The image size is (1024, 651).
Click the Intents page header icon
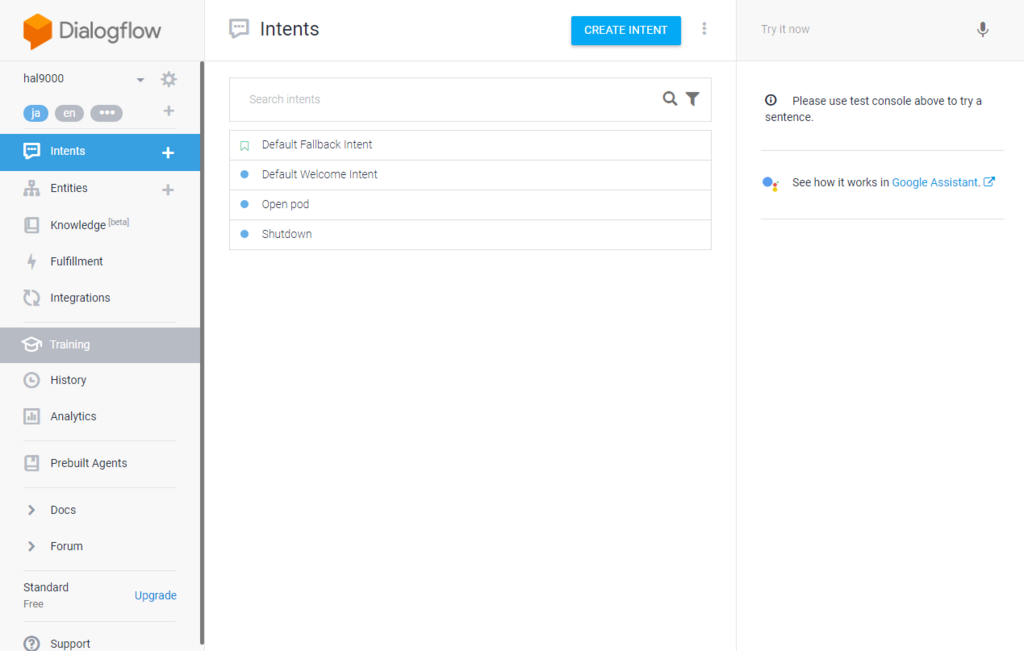click(x=239, y=29)
